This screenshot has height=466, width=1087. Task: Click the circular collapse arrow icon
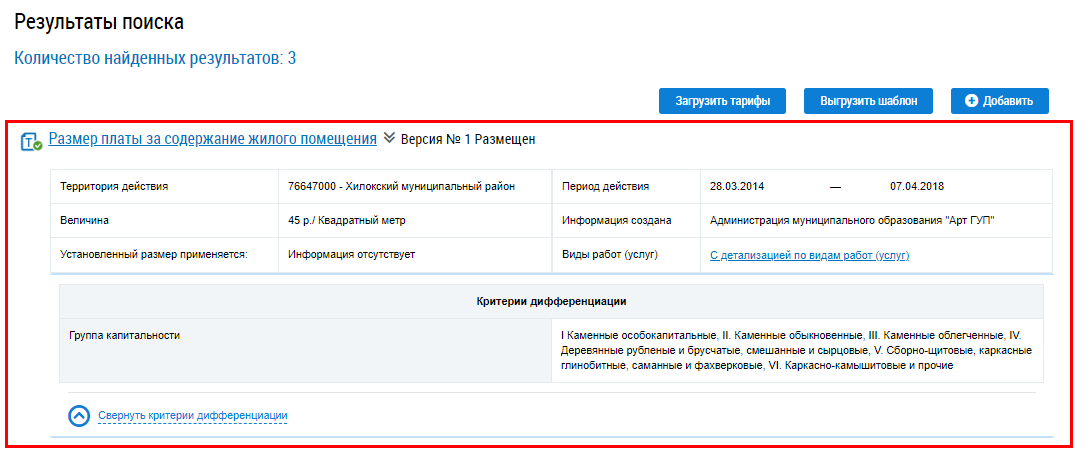(79, 416)
